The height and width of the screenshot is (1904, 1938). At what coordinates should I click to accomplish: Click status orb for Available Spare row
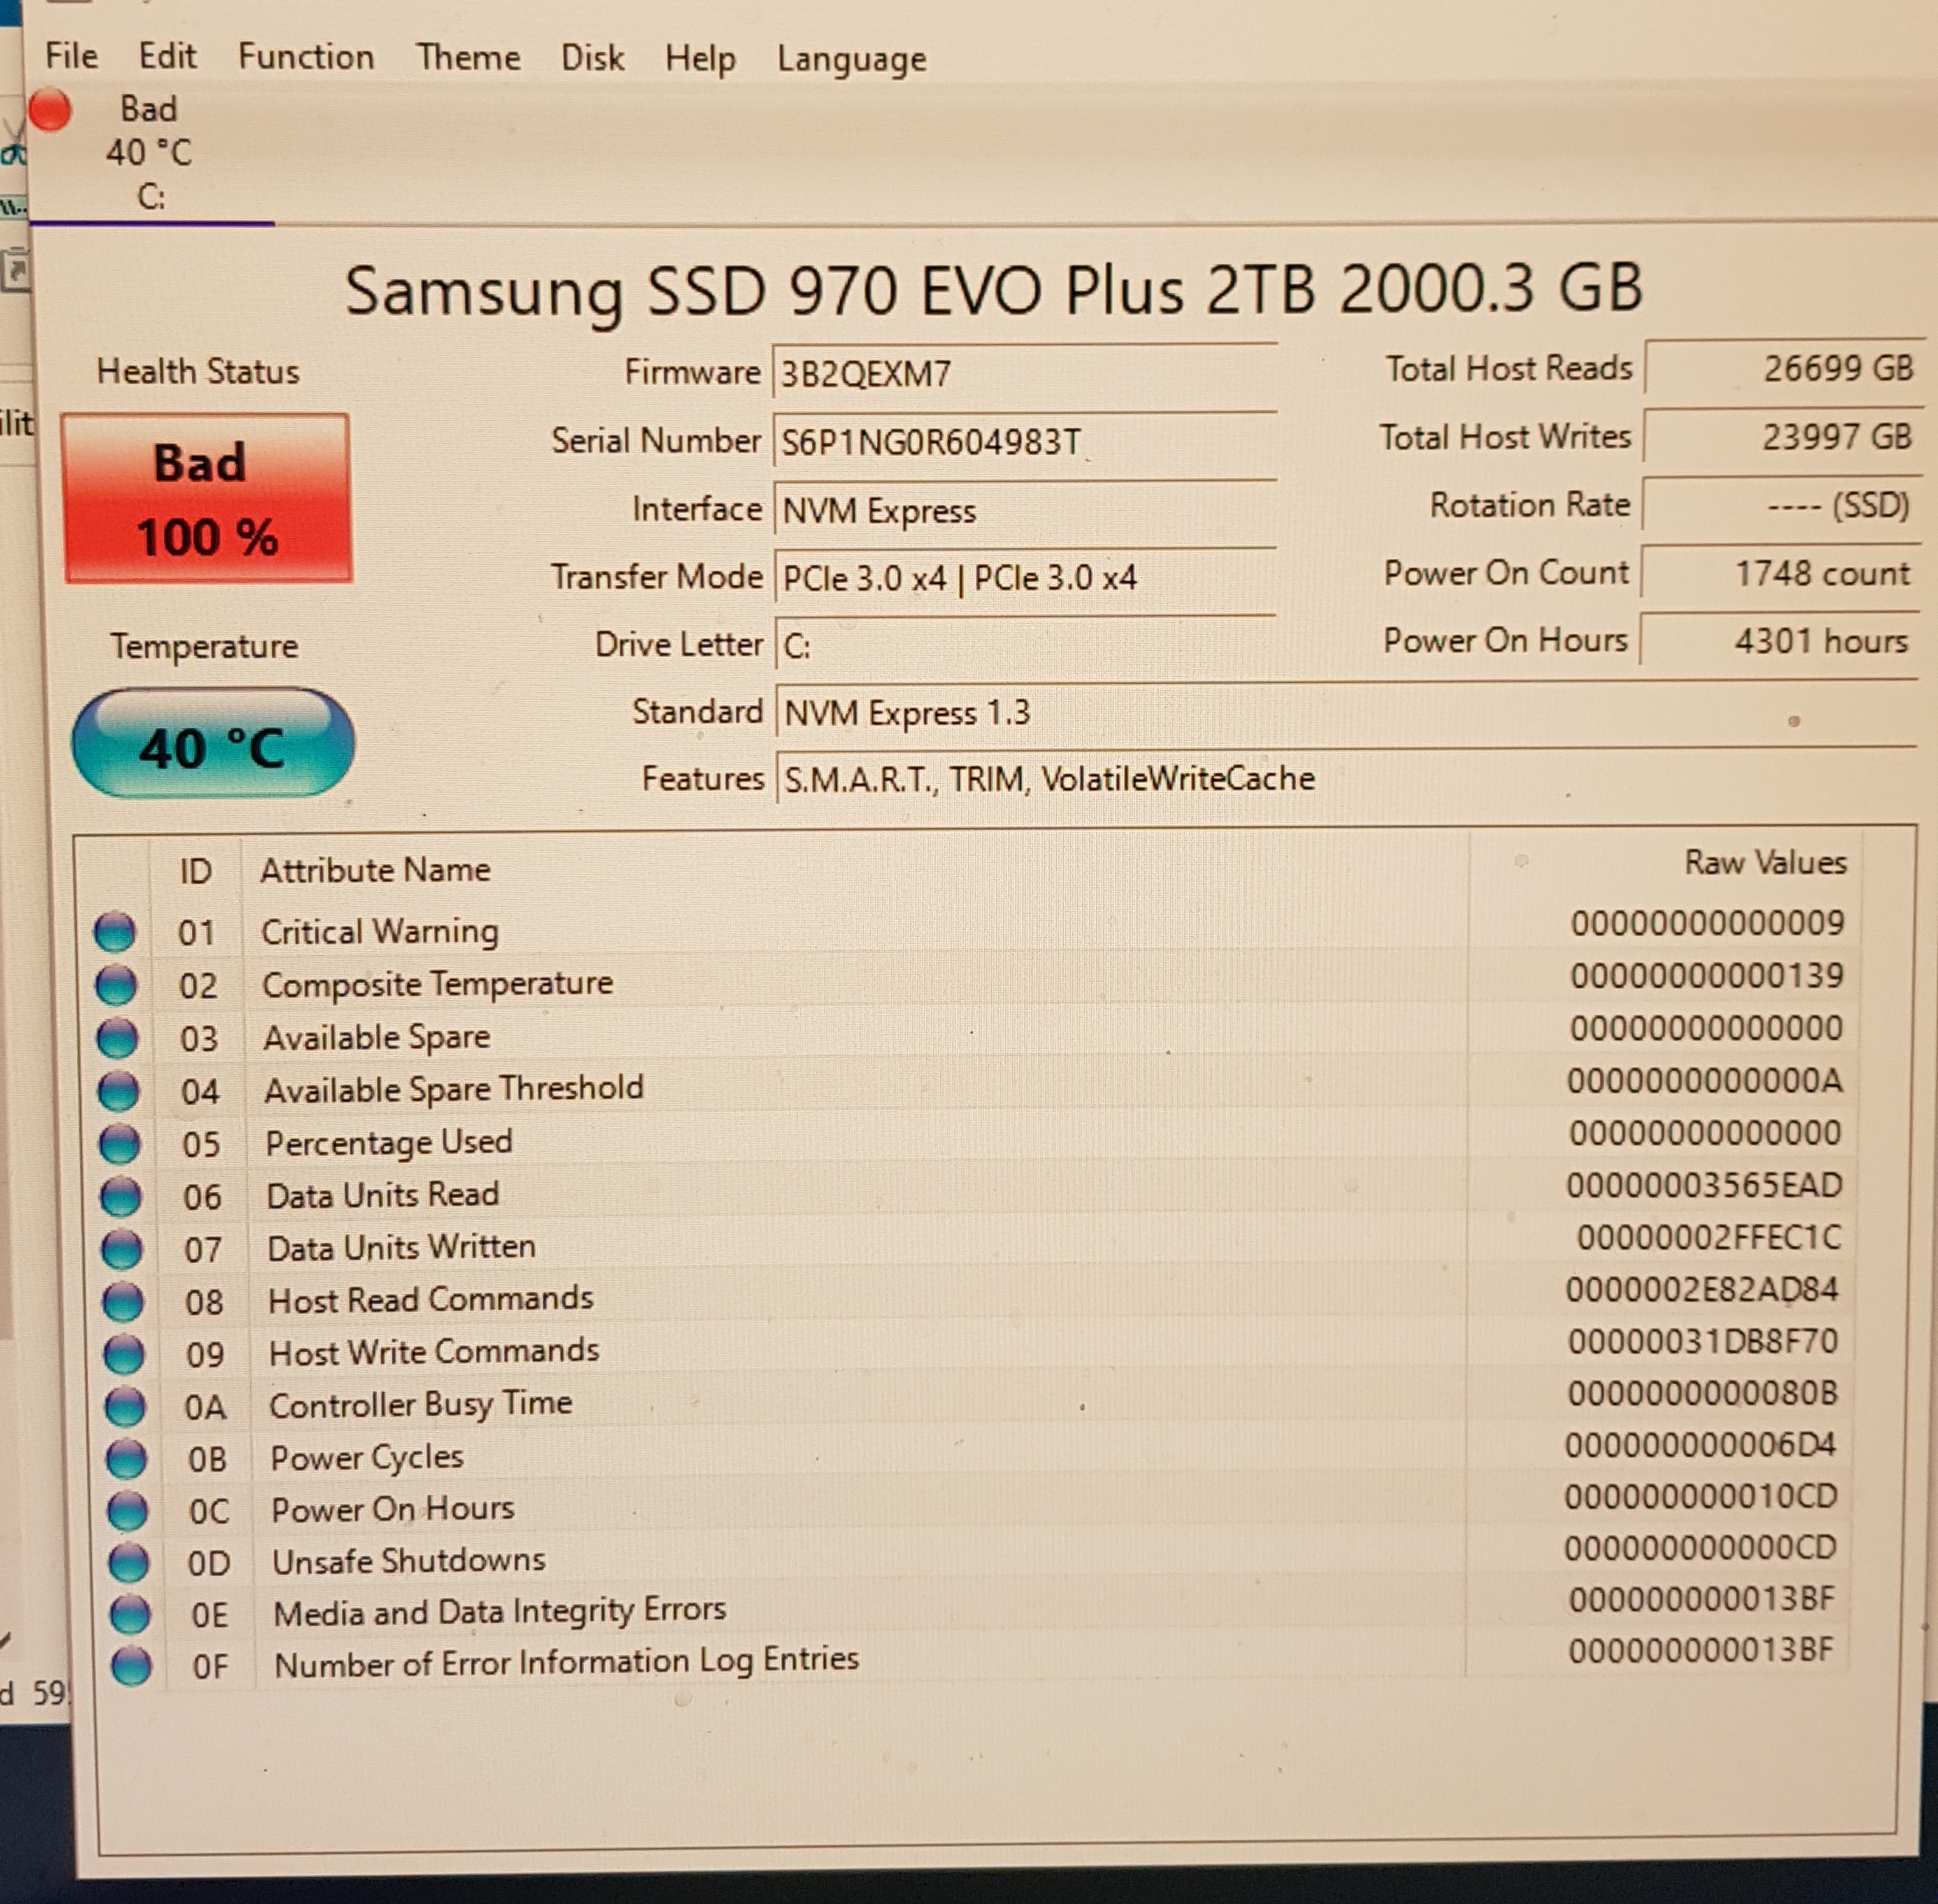click(x=117, y=1038)
